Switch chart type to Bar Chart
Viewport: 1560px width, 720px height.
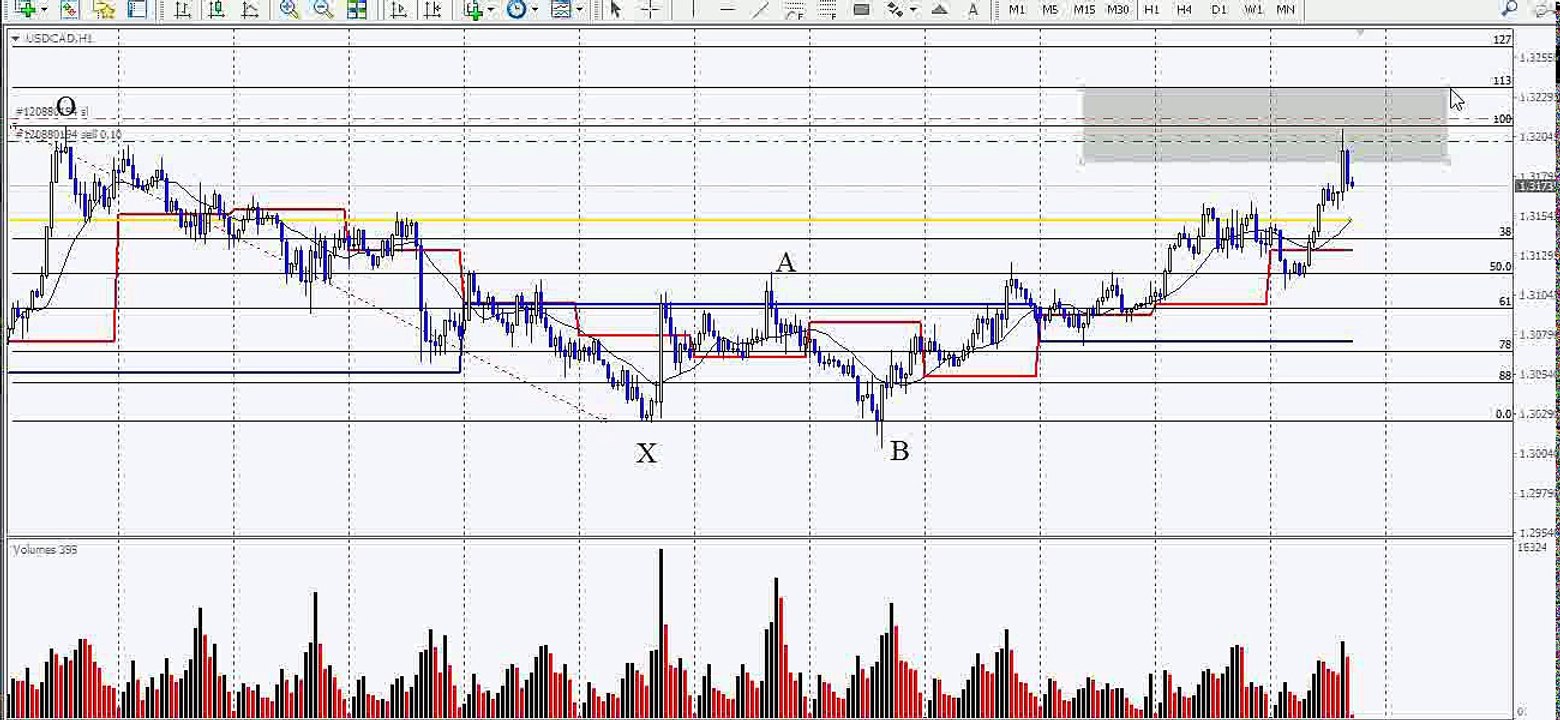pos(182,9)
